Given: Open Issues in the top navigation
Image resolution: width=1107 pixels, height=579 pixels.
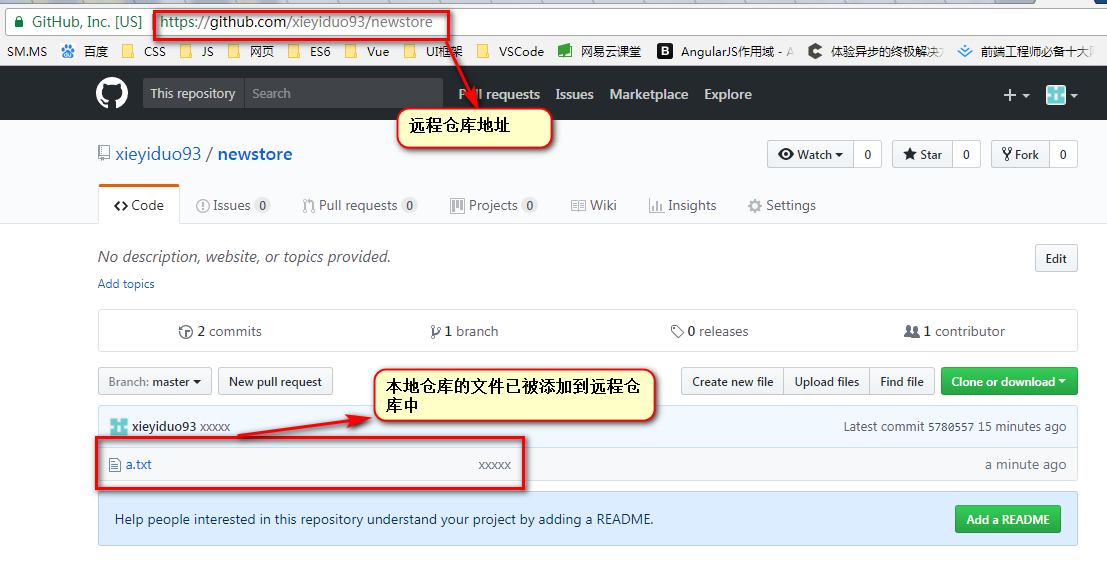Looking at the screenshot, I should (574, 95).
